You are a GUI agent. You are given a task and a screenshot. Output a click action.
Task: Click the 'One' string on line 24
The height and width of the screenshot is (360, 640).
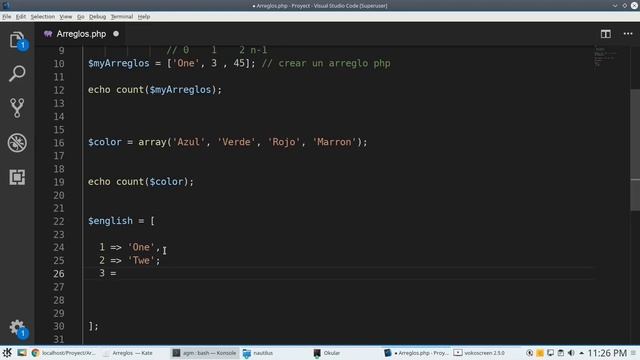pyautogui.click(x=141, y=247)
